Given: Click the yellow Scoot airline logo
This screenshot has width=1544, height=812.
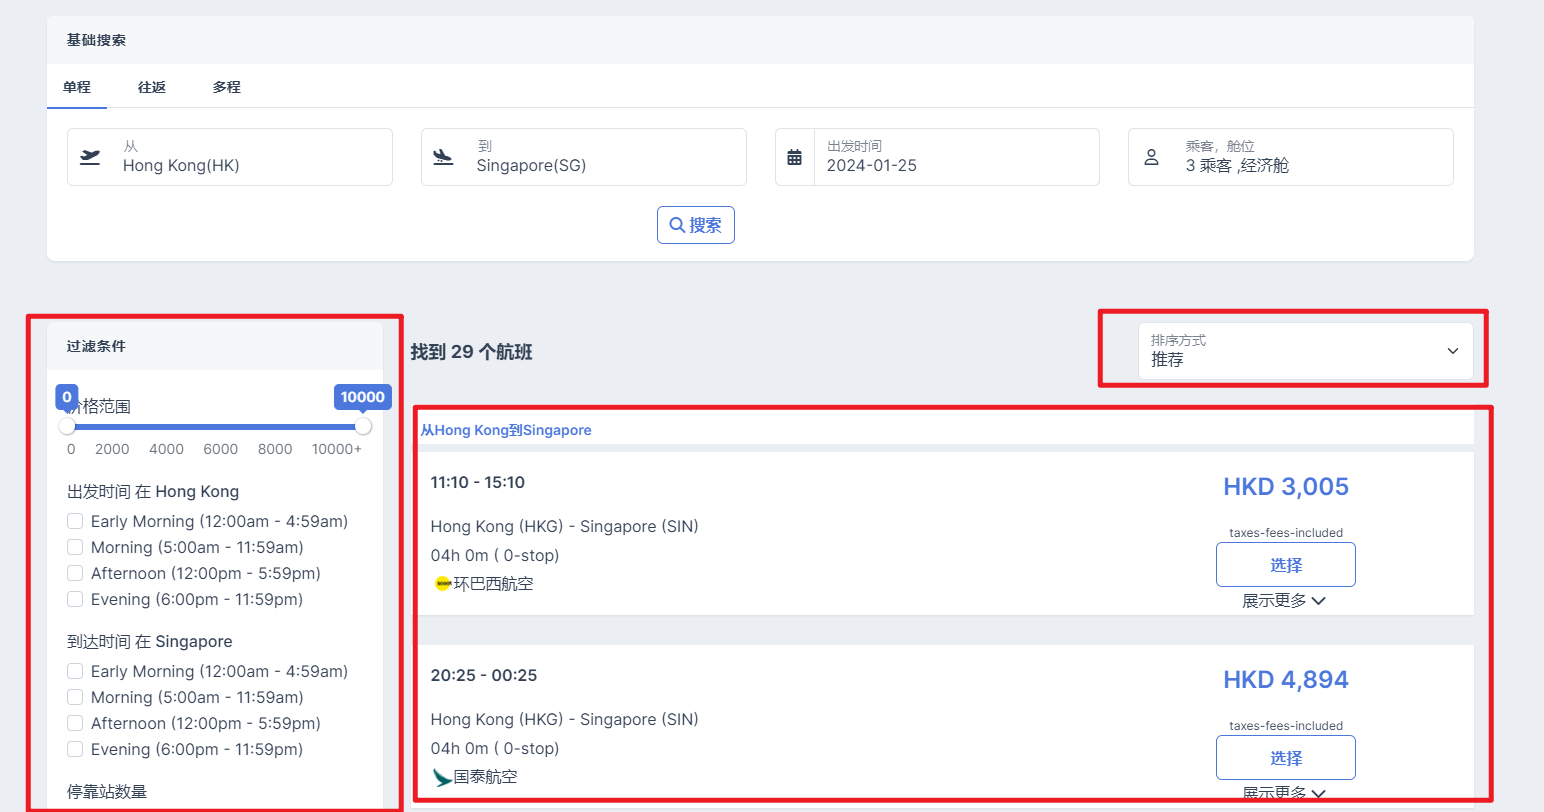Looking at the screenshot, I should [442, 584].
